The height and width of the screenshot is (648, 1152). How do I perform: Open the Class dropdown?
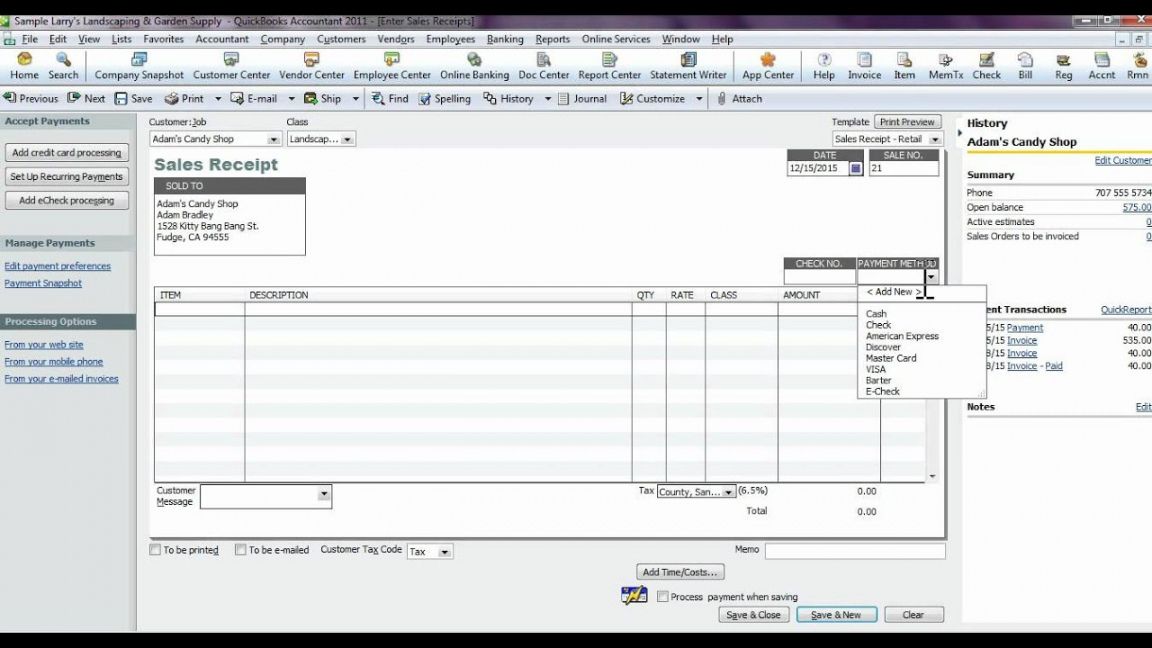[x=347, y=139]
